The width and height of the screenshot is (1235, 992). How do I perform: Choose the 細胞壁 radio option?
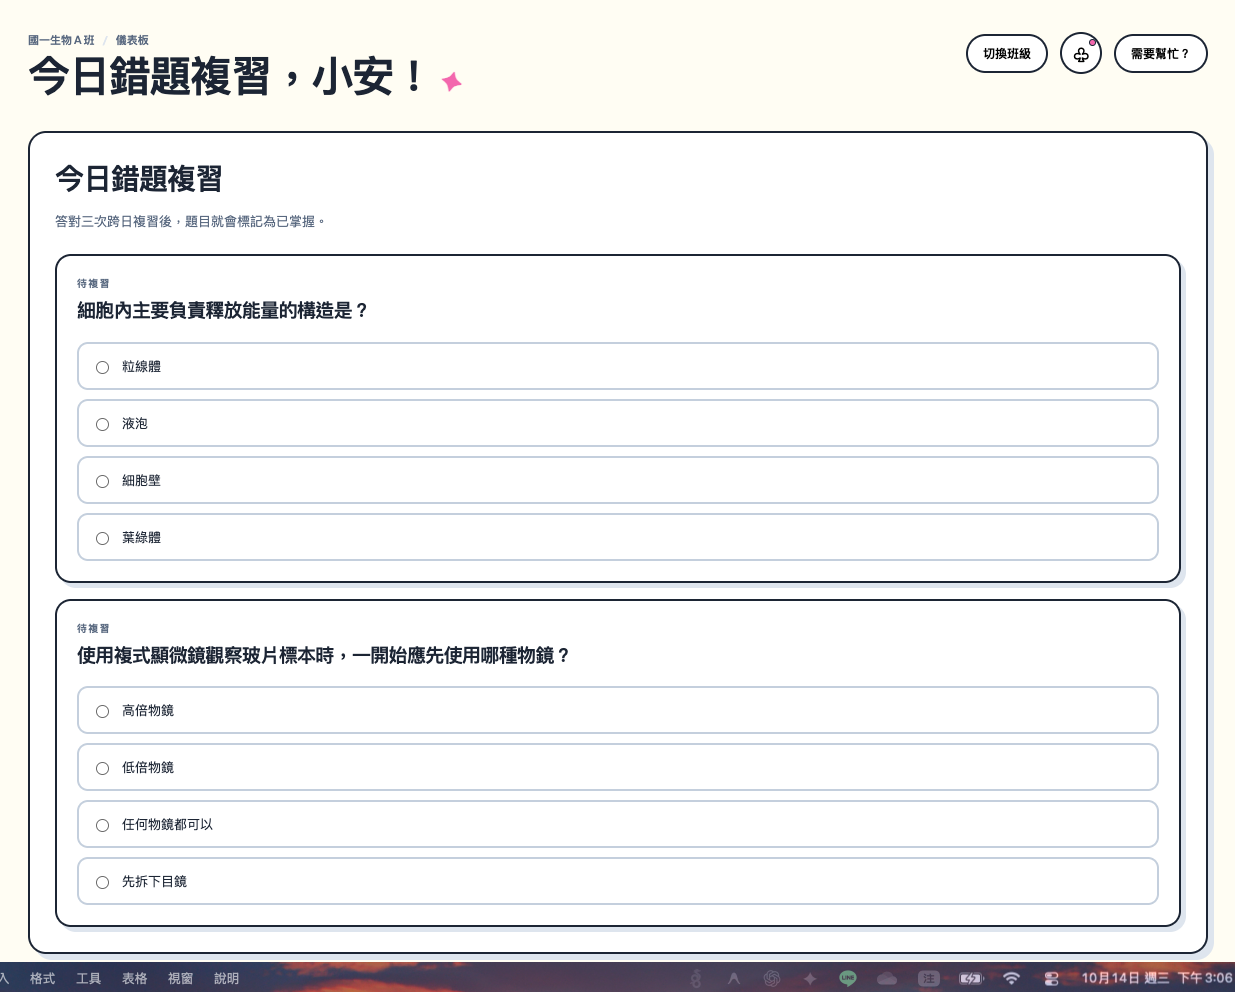[618, 480]
